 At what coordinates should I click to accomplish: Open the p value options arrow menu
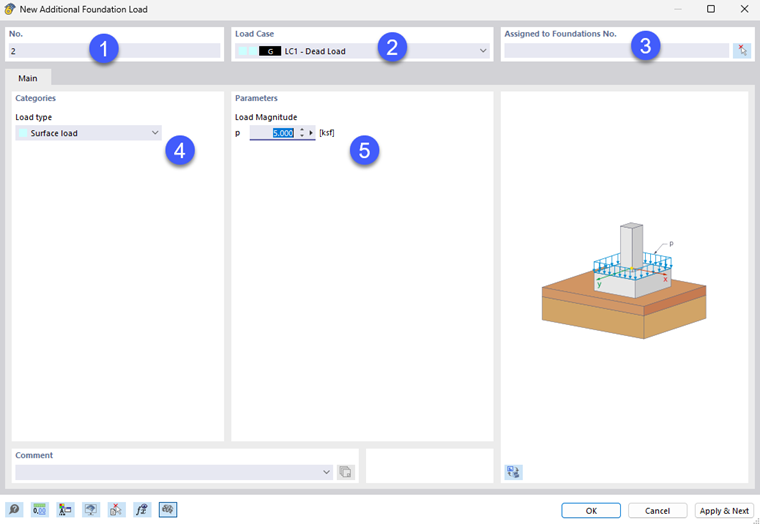point(311,133)
